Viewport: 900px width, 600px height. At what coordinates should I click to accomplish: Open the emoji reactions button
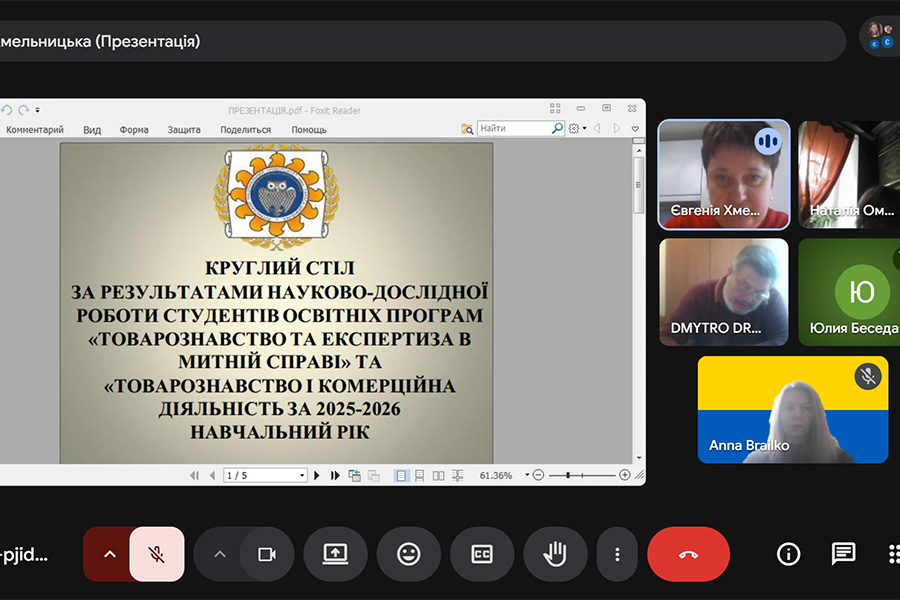408,554
